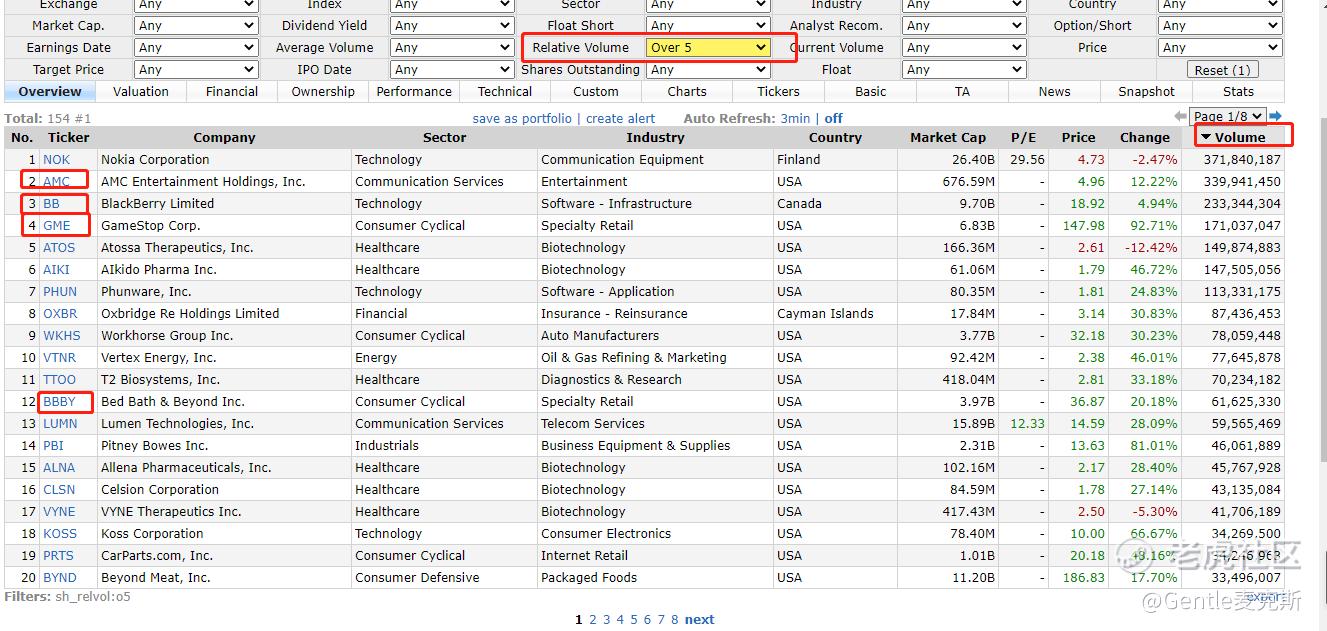Sort the table by Sector column
The height and width of the screenshot is (631, 1327).
click(x=445, y=137)
